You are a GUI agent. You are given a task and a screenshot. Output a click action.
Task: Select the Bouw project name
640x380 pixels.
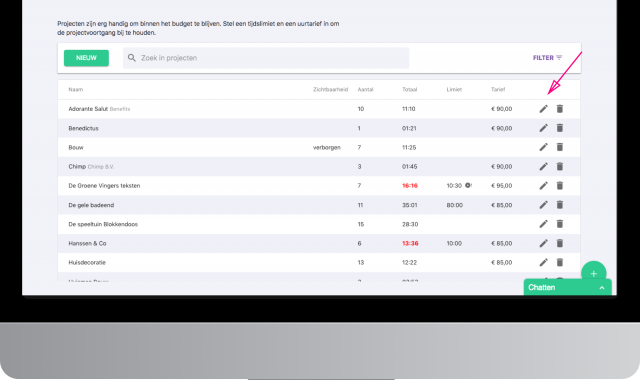click(76, 147)
